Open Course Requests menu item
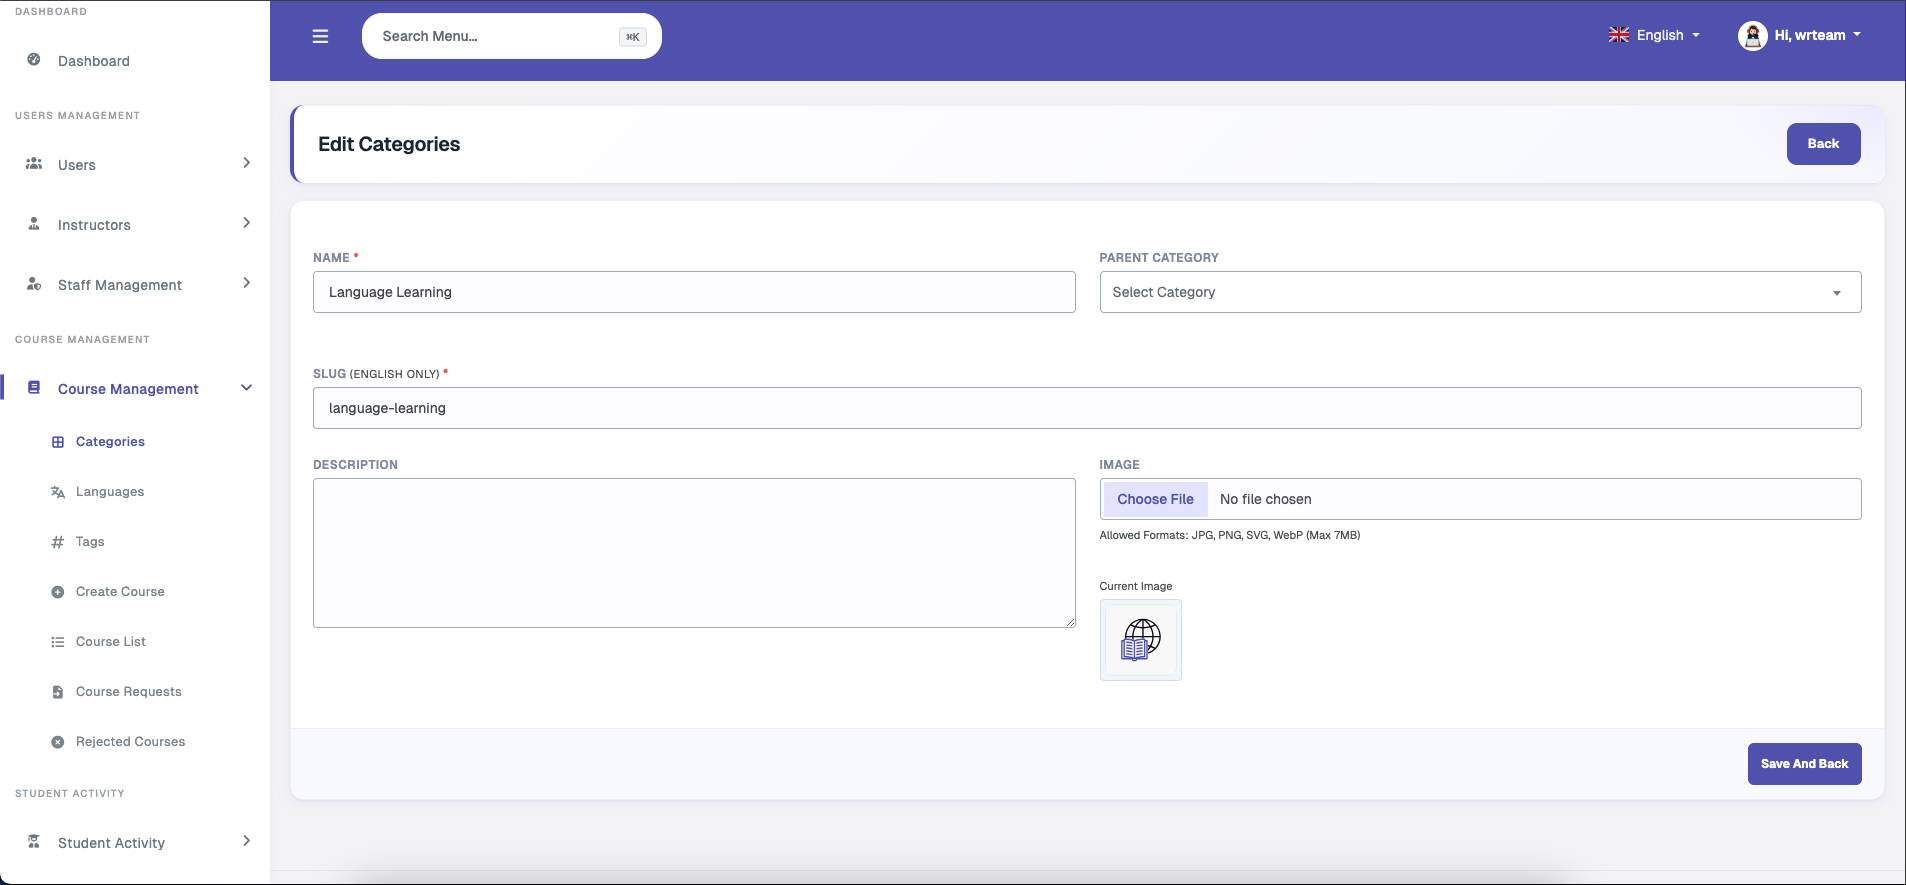 [129, 692]
